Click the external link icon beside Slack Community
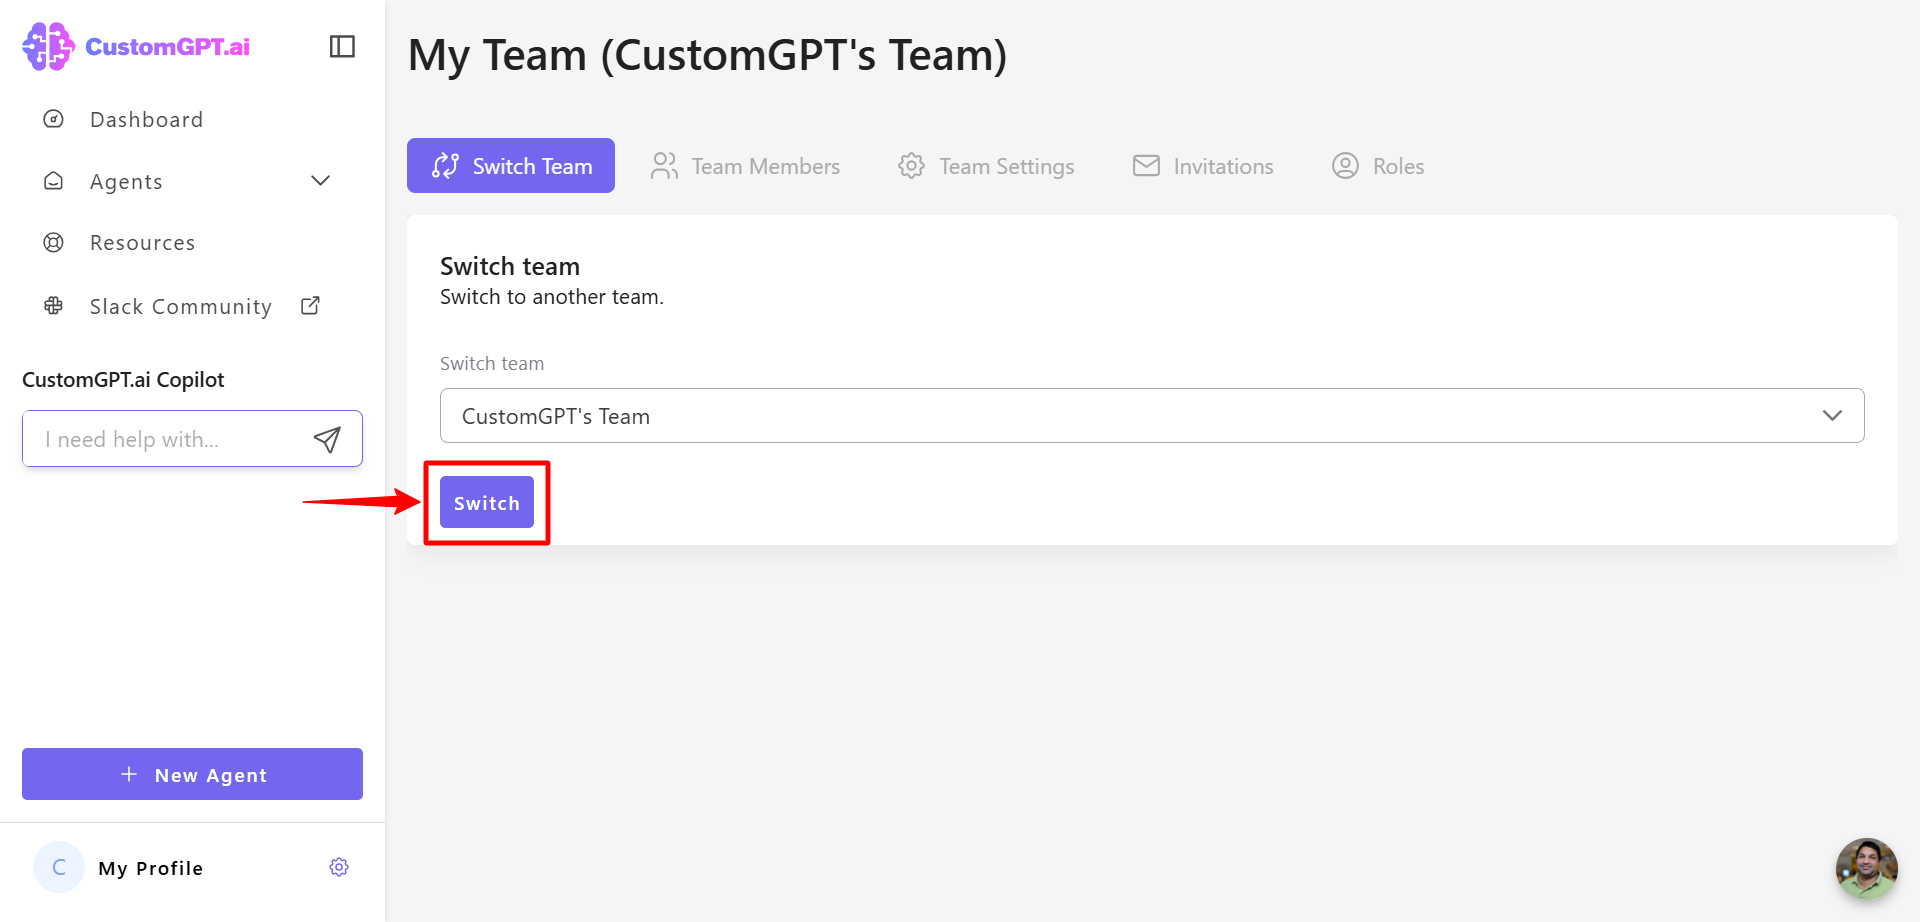 (x=310, y=305)
